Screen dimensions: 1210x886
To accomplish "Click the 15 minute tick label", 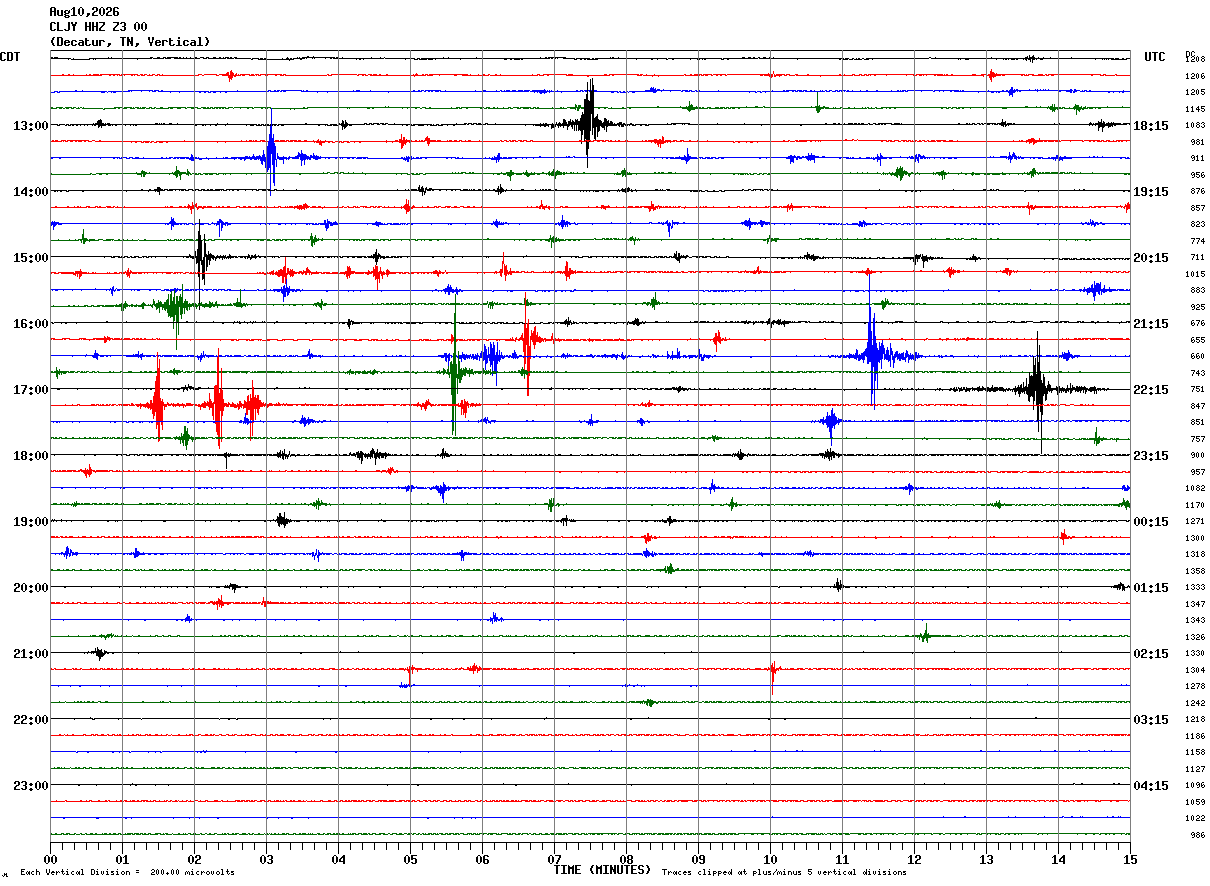I will coord(1130,859).
